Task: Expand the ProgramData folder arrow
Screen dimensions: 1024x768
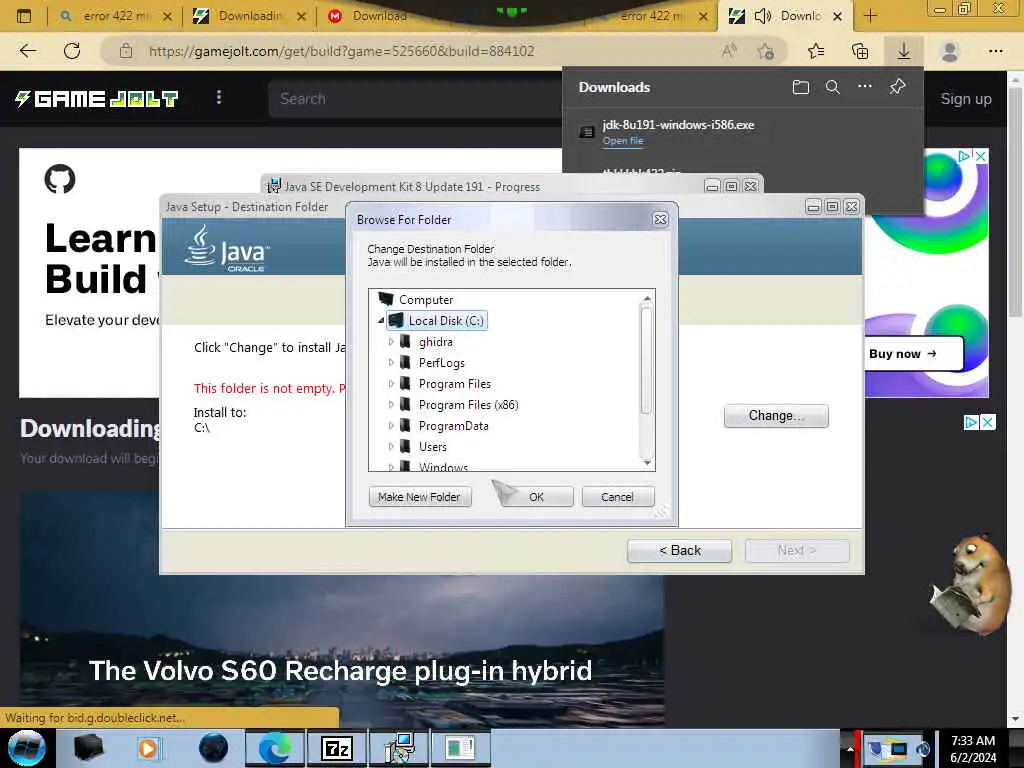Action: (391, 425)
